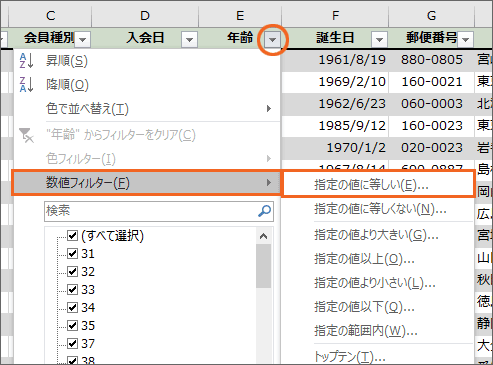Click the descending sort Z-A icon
This screenshot has height=365, width=493.
[x=26, y=84]
